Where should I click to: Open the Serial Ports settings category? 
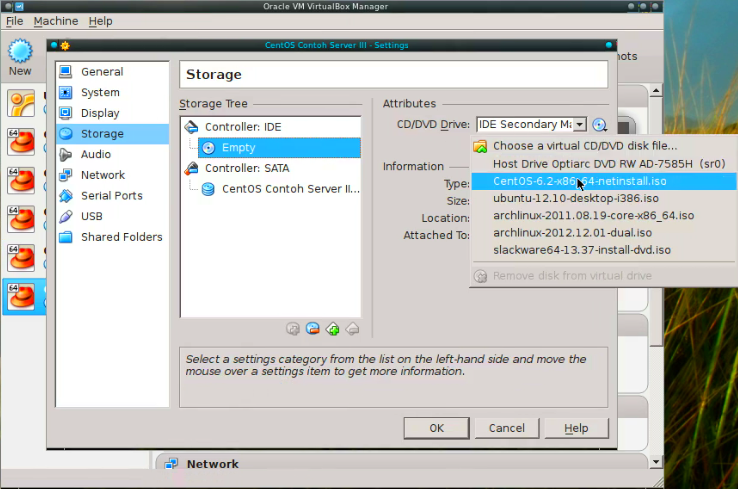(x=112, y=196)
